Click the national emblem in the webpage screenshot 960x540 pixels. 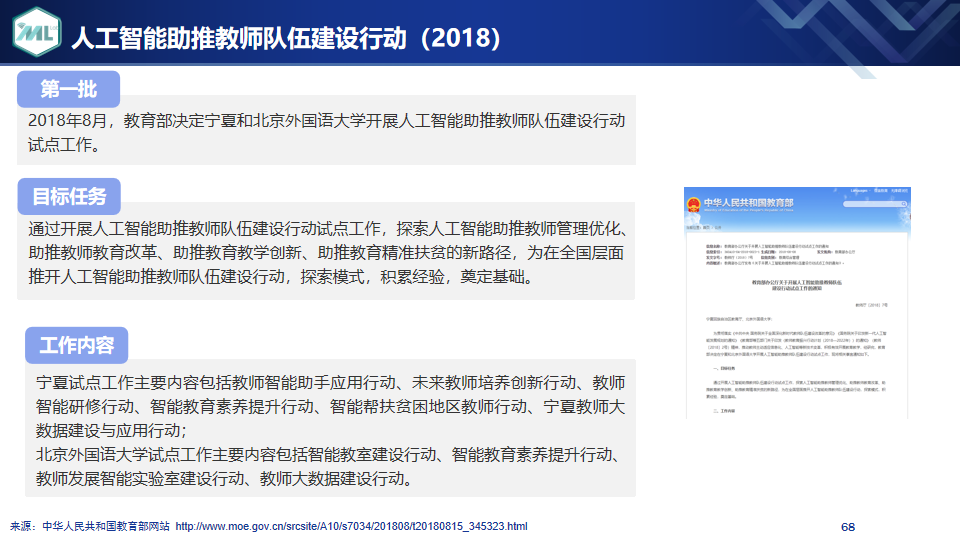[693, 205]
